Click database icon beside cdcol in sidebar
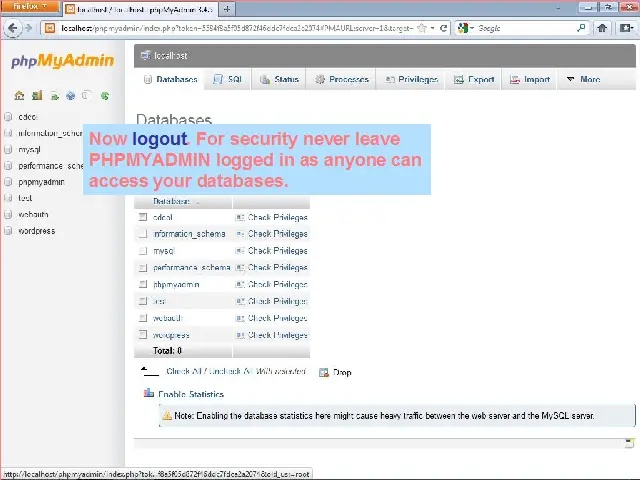 pyautogui.click(x=8, y=117)
